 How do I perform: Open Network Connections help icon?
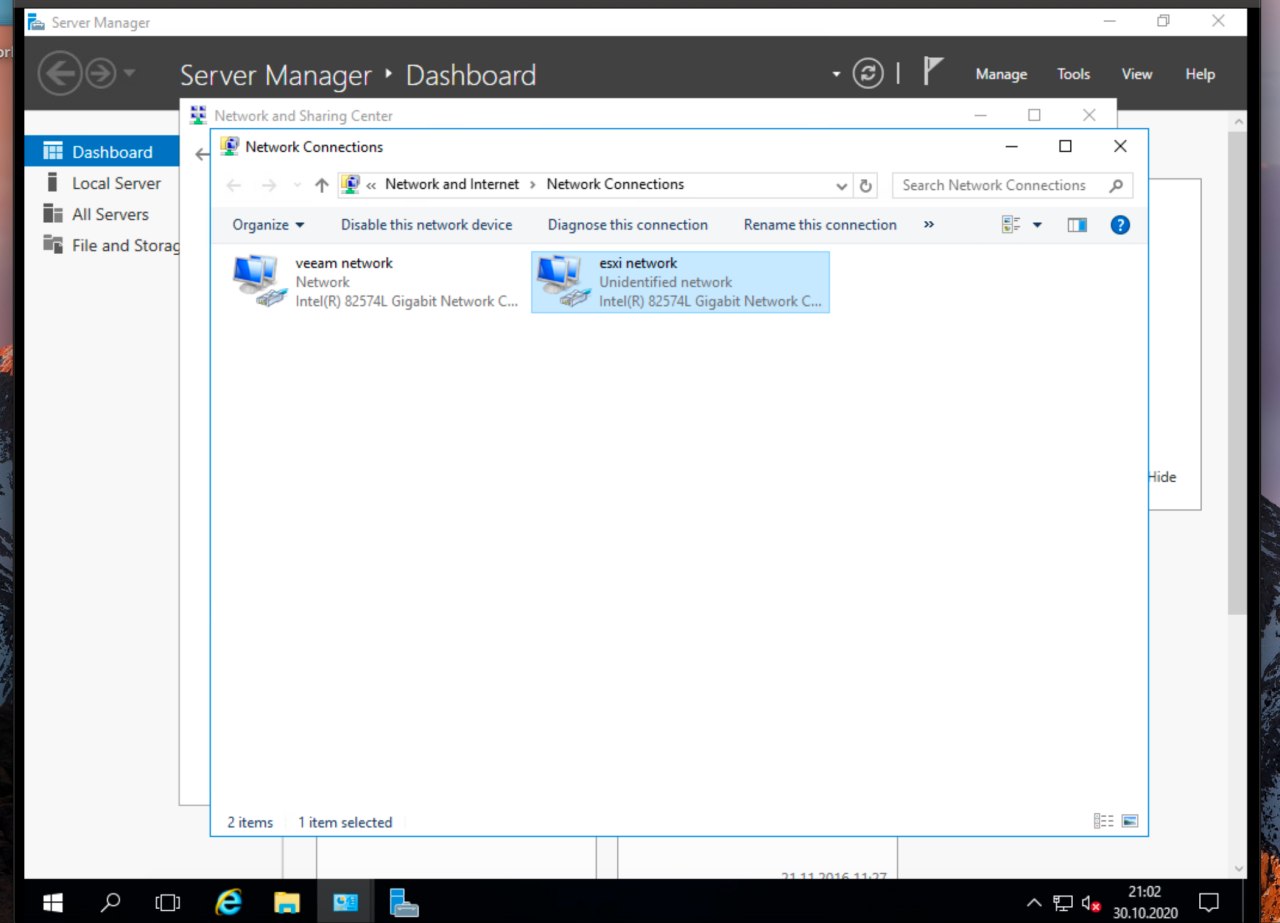tap(1120, 225)
